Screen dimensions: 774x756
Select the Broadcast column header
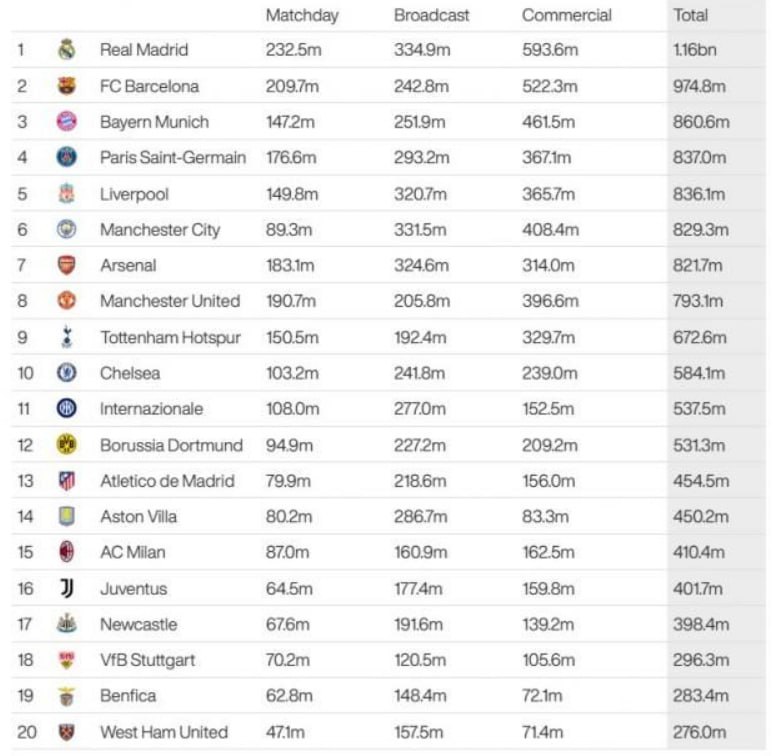431,15
